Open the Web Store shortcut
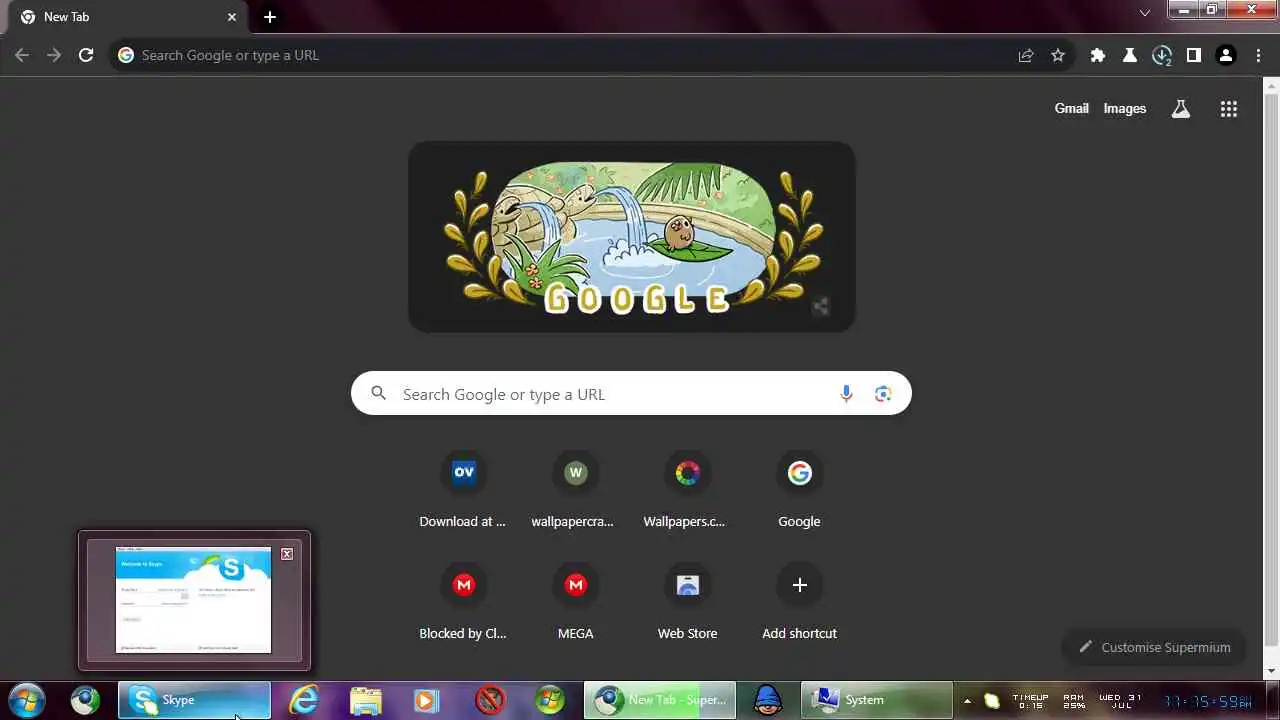Viewport: 1280px width, 720px height. 687,602
